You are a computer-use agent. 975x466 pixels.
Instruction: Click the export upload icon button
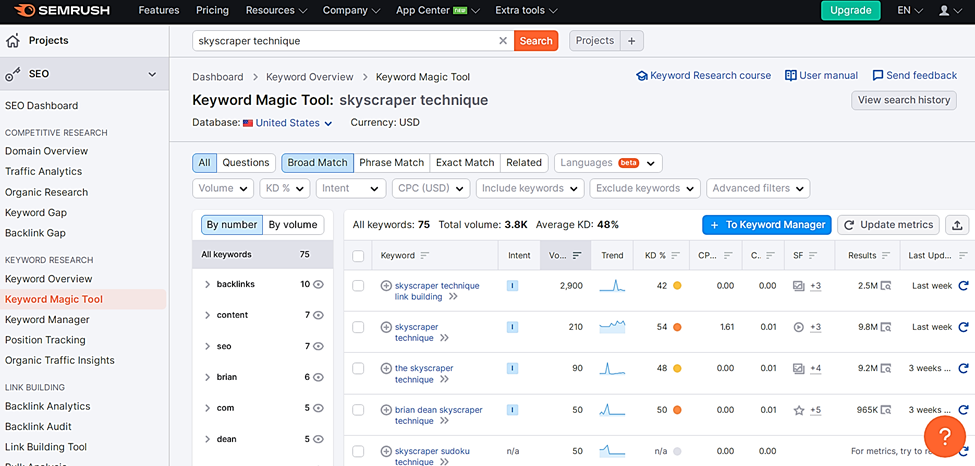(957, 225)
